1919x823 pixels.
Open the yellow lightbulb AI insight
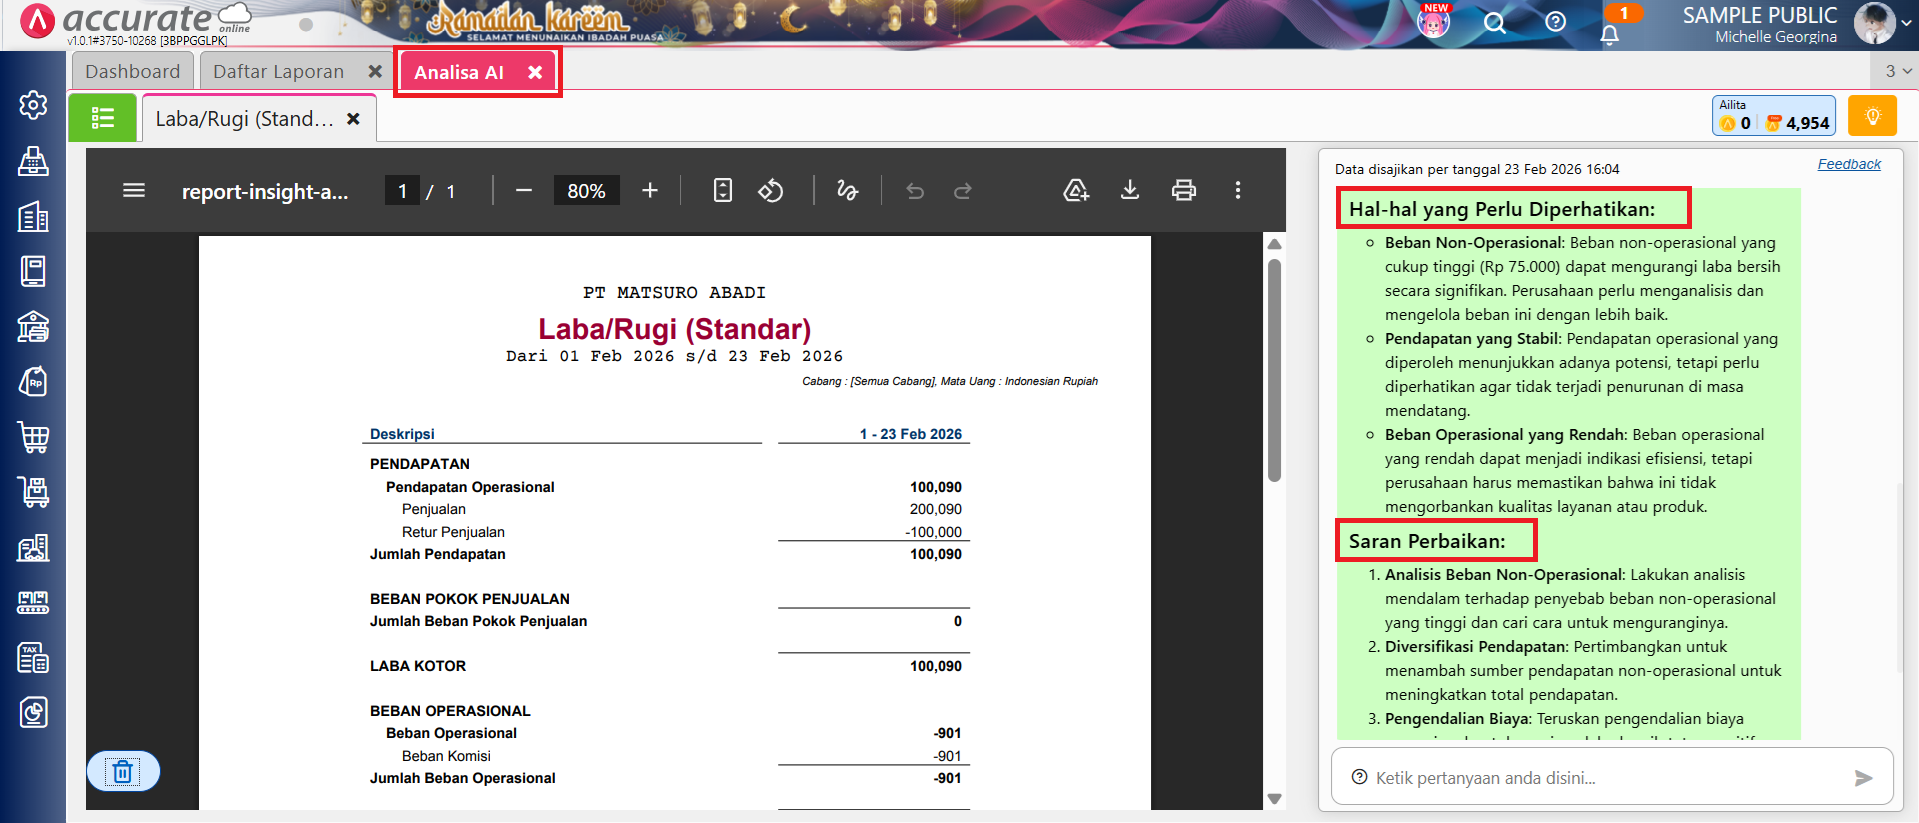tap(1872, 116)
